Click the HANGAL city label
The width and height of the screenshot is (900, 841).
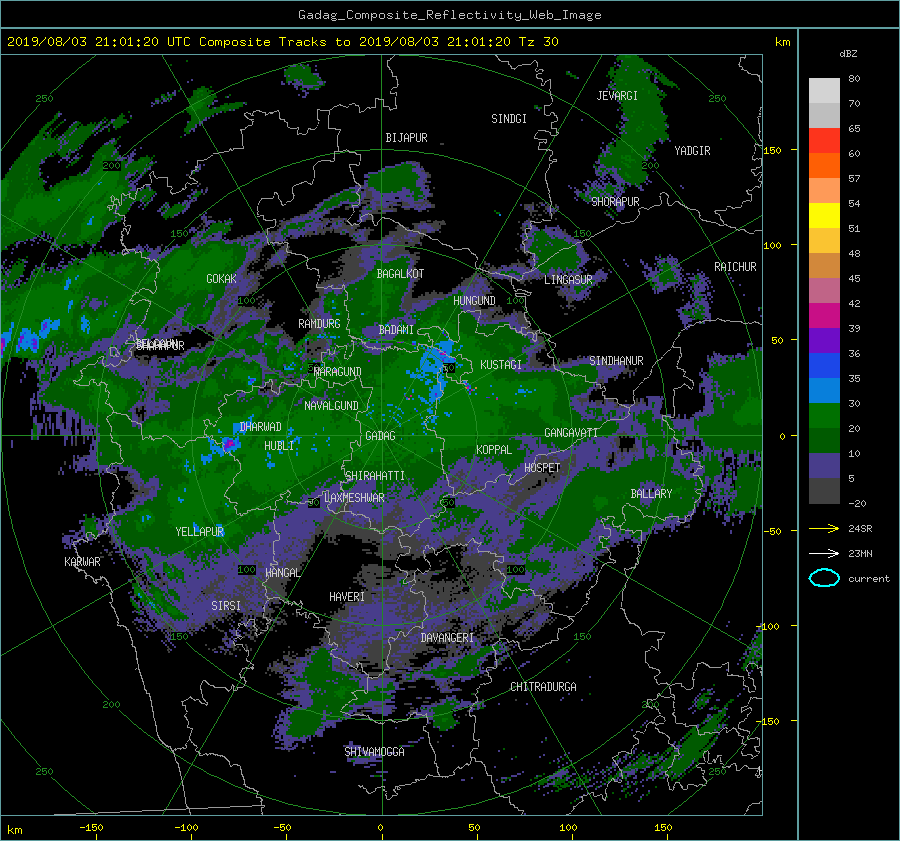(282, 573)
